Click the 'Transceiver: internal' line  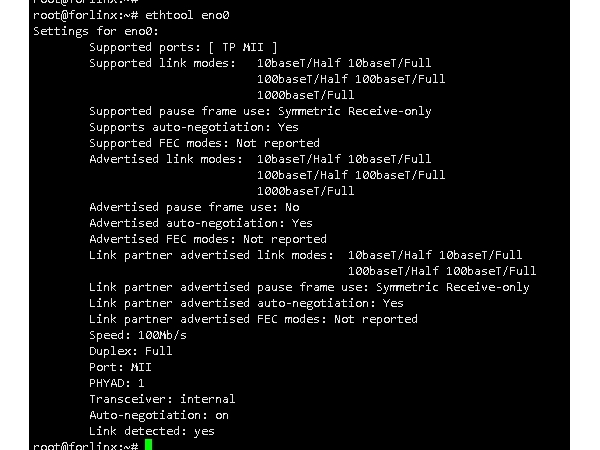click(162, 399)
